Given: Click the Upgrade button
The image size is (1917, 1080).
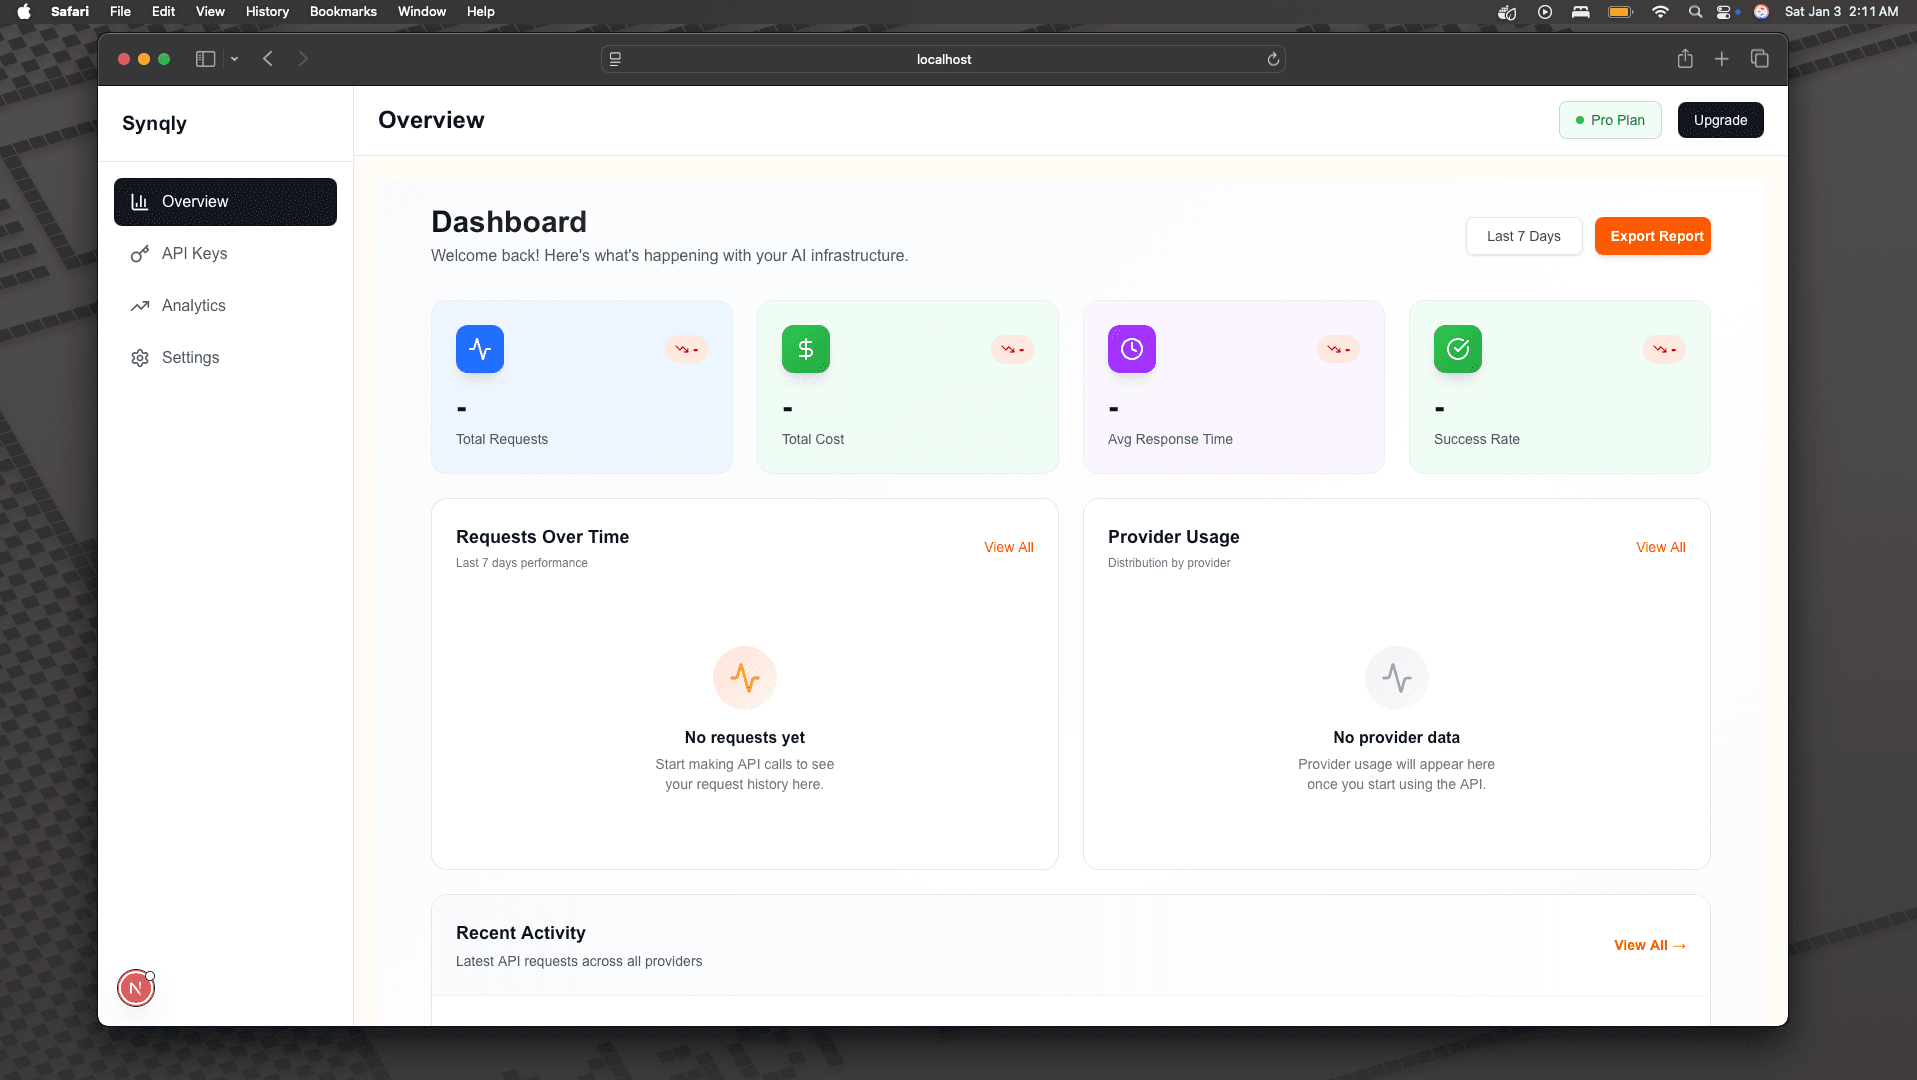Looking at the screenshot, I should (1720, 120).
